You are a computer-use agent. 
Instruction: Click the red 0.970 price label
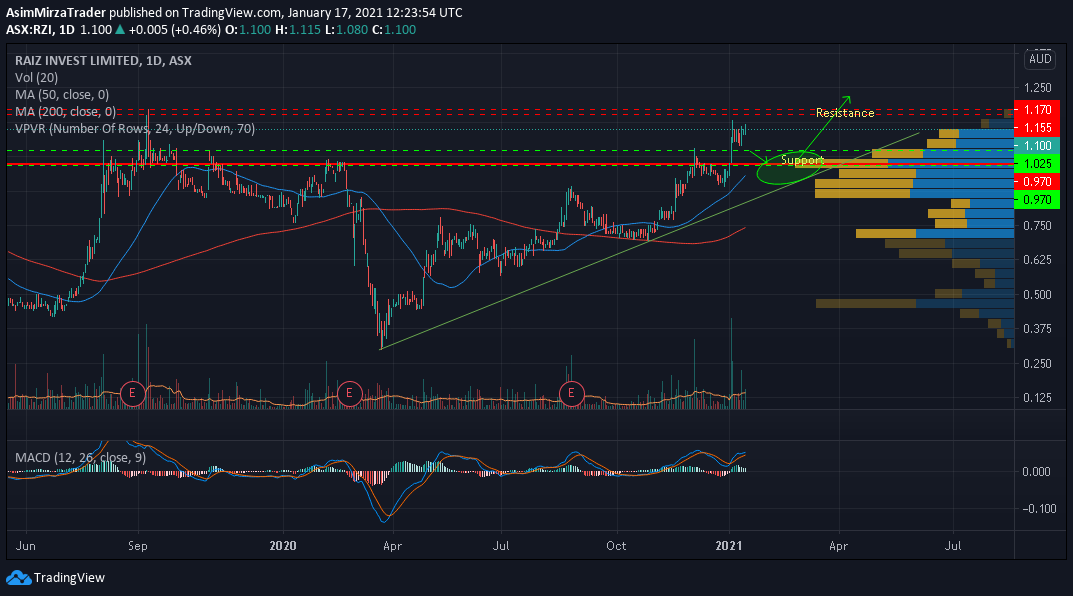(x=1037, y=181)
